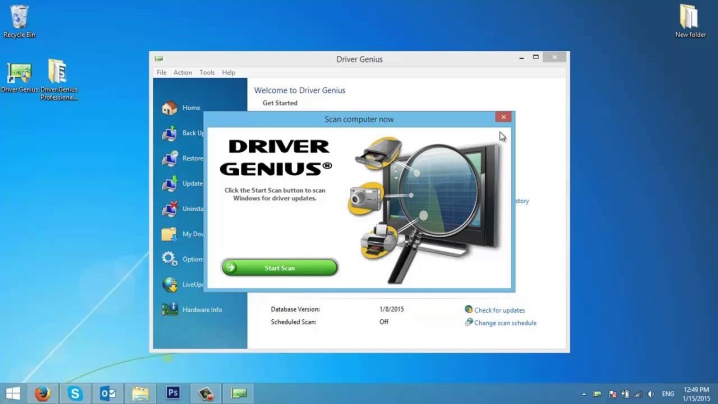The height and width of the screenshot is (404, 718).
Task: Click the taskbar clock showing 12:49 PM
Action: pyautogui.click(x=696, y=394)
